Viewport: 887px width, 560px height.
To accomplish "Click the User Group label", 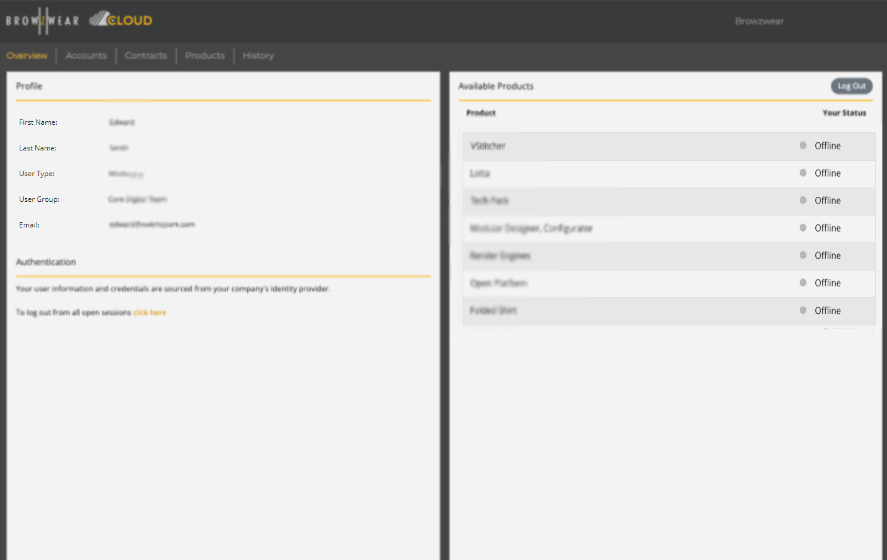I will 39,199.
